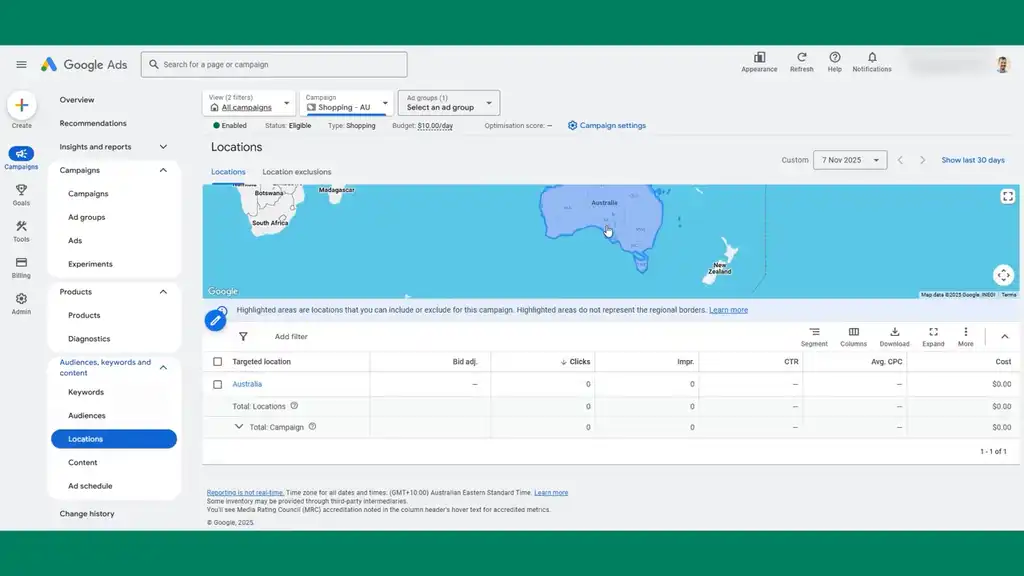Click the blue pencil edit locations button
The width and height of the screenshot is (1024, 576).
pyautogui.click(x=215, y=321)
